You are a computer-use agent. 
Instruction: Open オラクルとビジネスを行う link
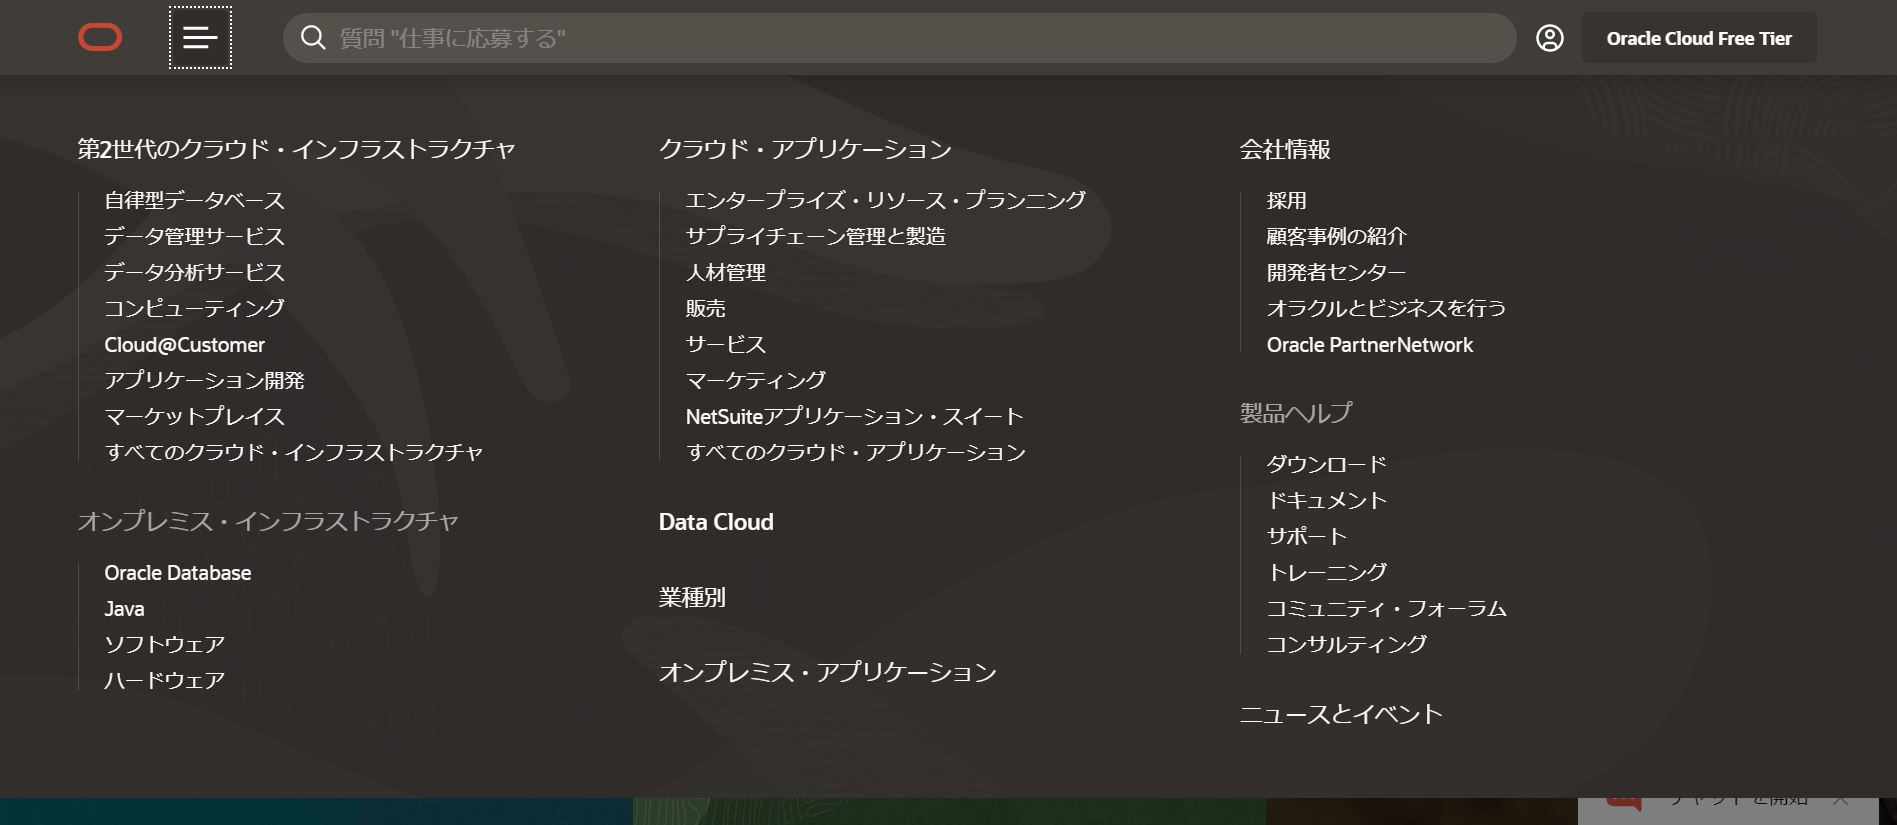[1386, 308]
